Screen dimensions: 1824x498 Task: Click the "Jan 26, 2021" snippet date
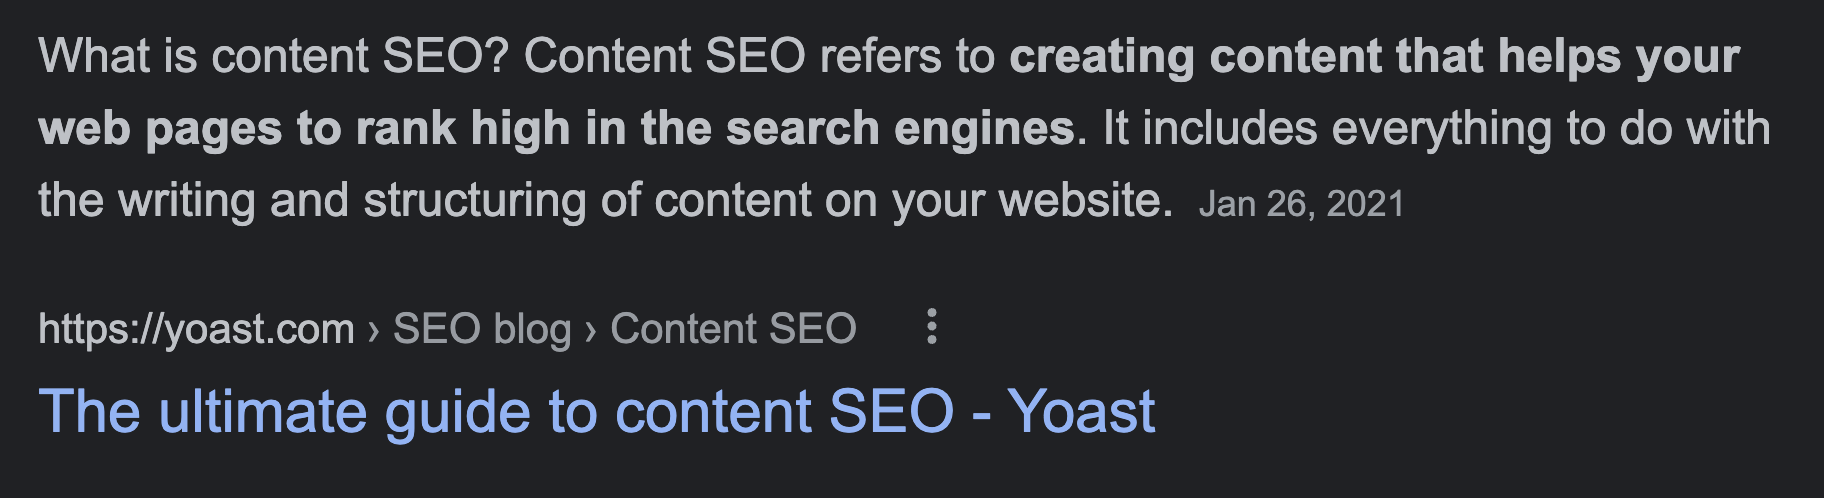click(x=1301, y=204)
